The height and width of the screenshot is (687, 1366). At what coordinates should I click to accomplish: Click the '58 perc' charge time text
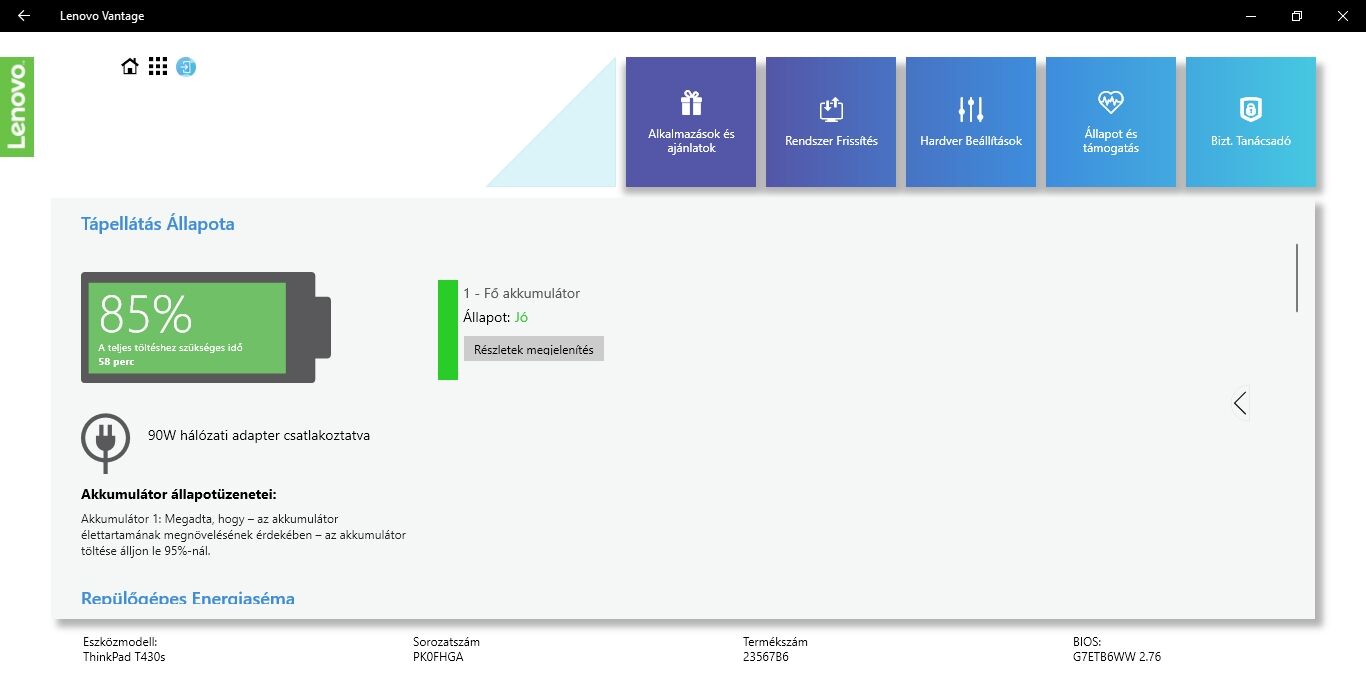pos(116,362)
